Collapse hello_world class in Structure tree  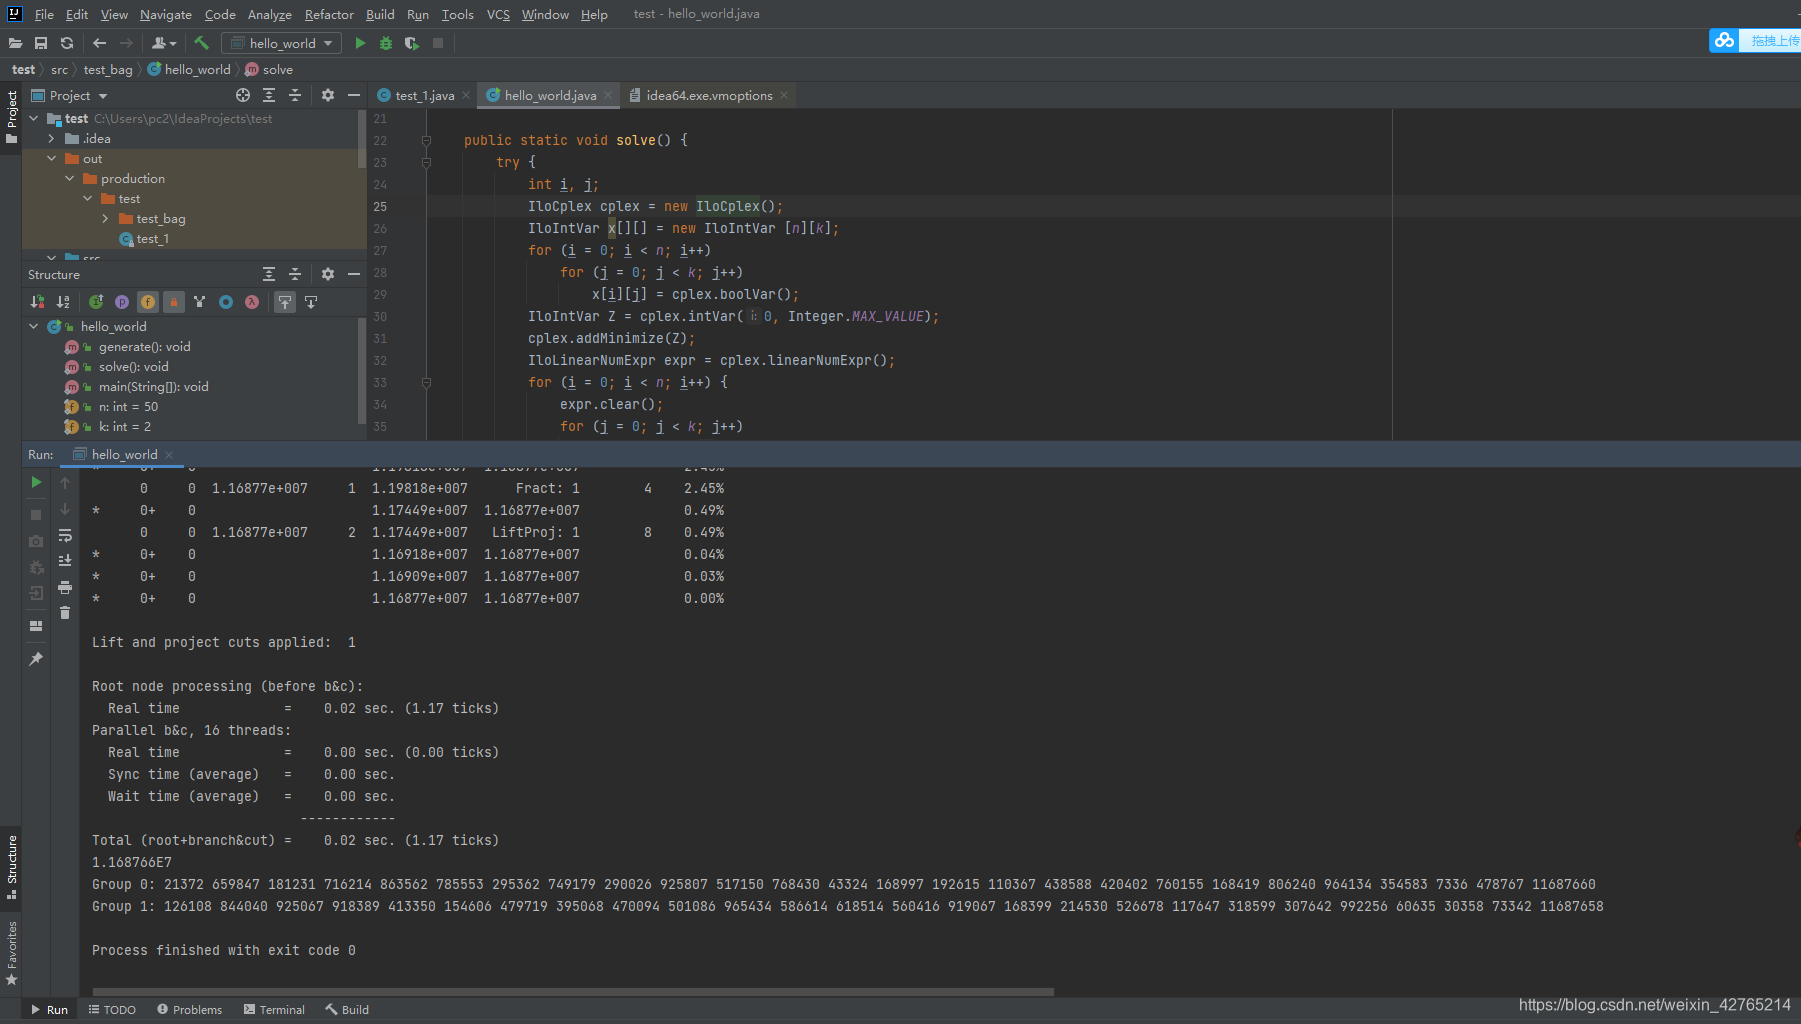click(34, 326)
